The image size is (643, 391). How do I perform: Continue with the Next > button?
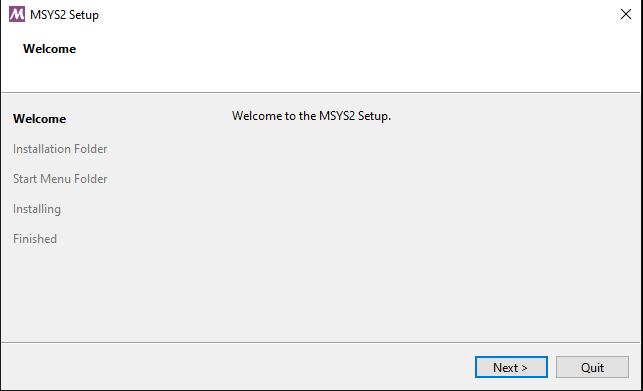(x=511, y=367)
